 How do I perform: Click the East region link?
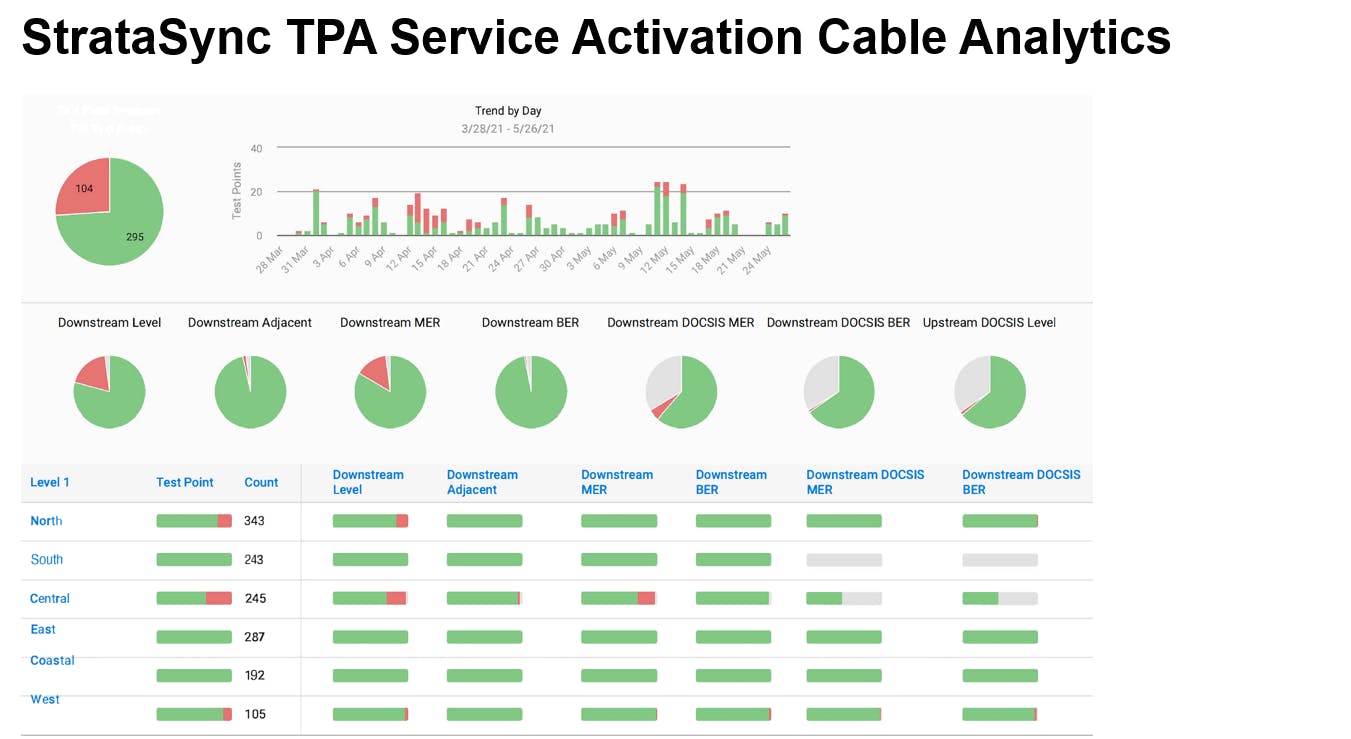tap(42, 629)
